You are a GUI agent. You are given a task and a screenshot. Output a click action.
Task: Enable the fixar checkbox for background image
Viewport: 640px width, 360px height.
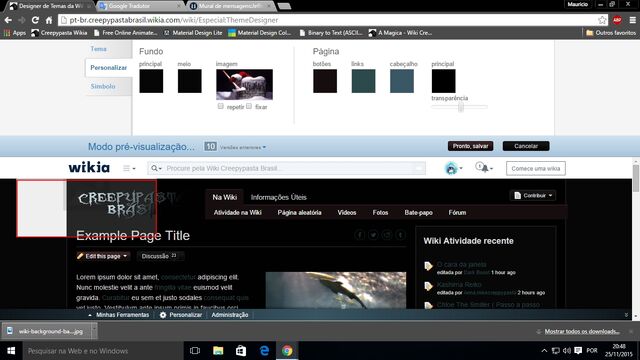click(249, 106)
